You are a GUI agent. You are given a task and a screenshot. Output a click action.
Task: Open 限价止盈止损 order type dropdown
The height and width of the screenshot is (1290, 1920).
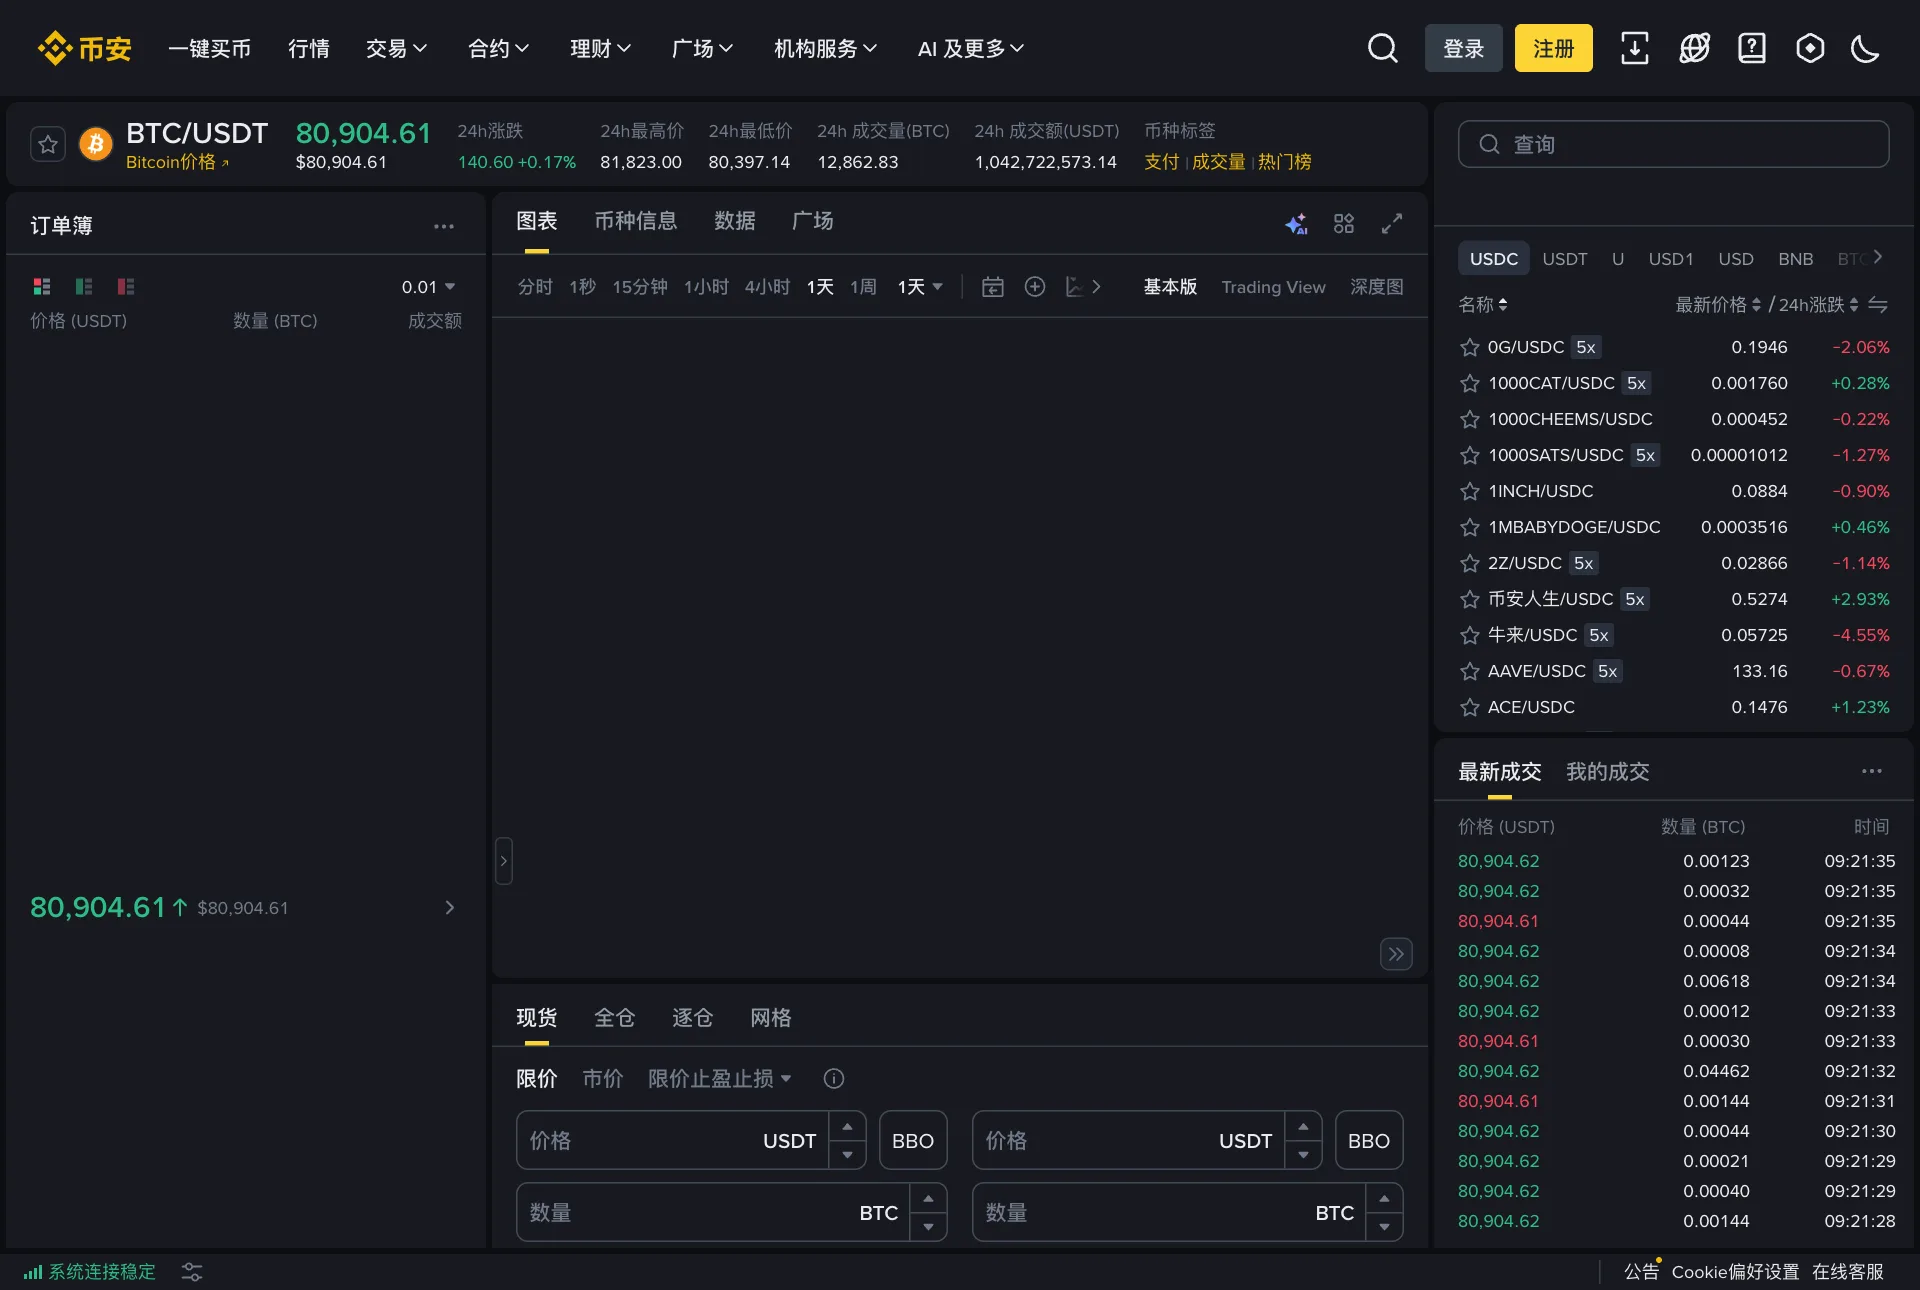pyautogui.click(x=720, y=1079)
